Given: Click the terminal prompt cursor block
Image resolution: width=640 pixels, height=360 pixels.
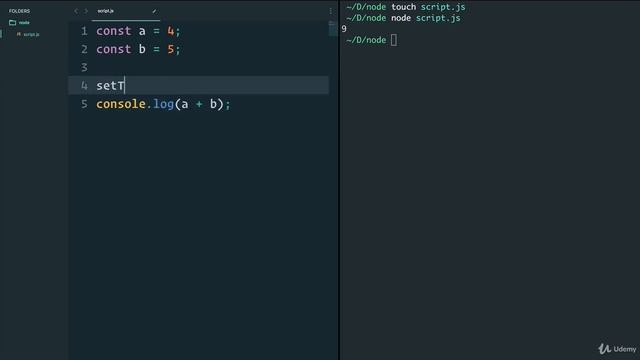Looking at the screenshot, I should point(393,40).
